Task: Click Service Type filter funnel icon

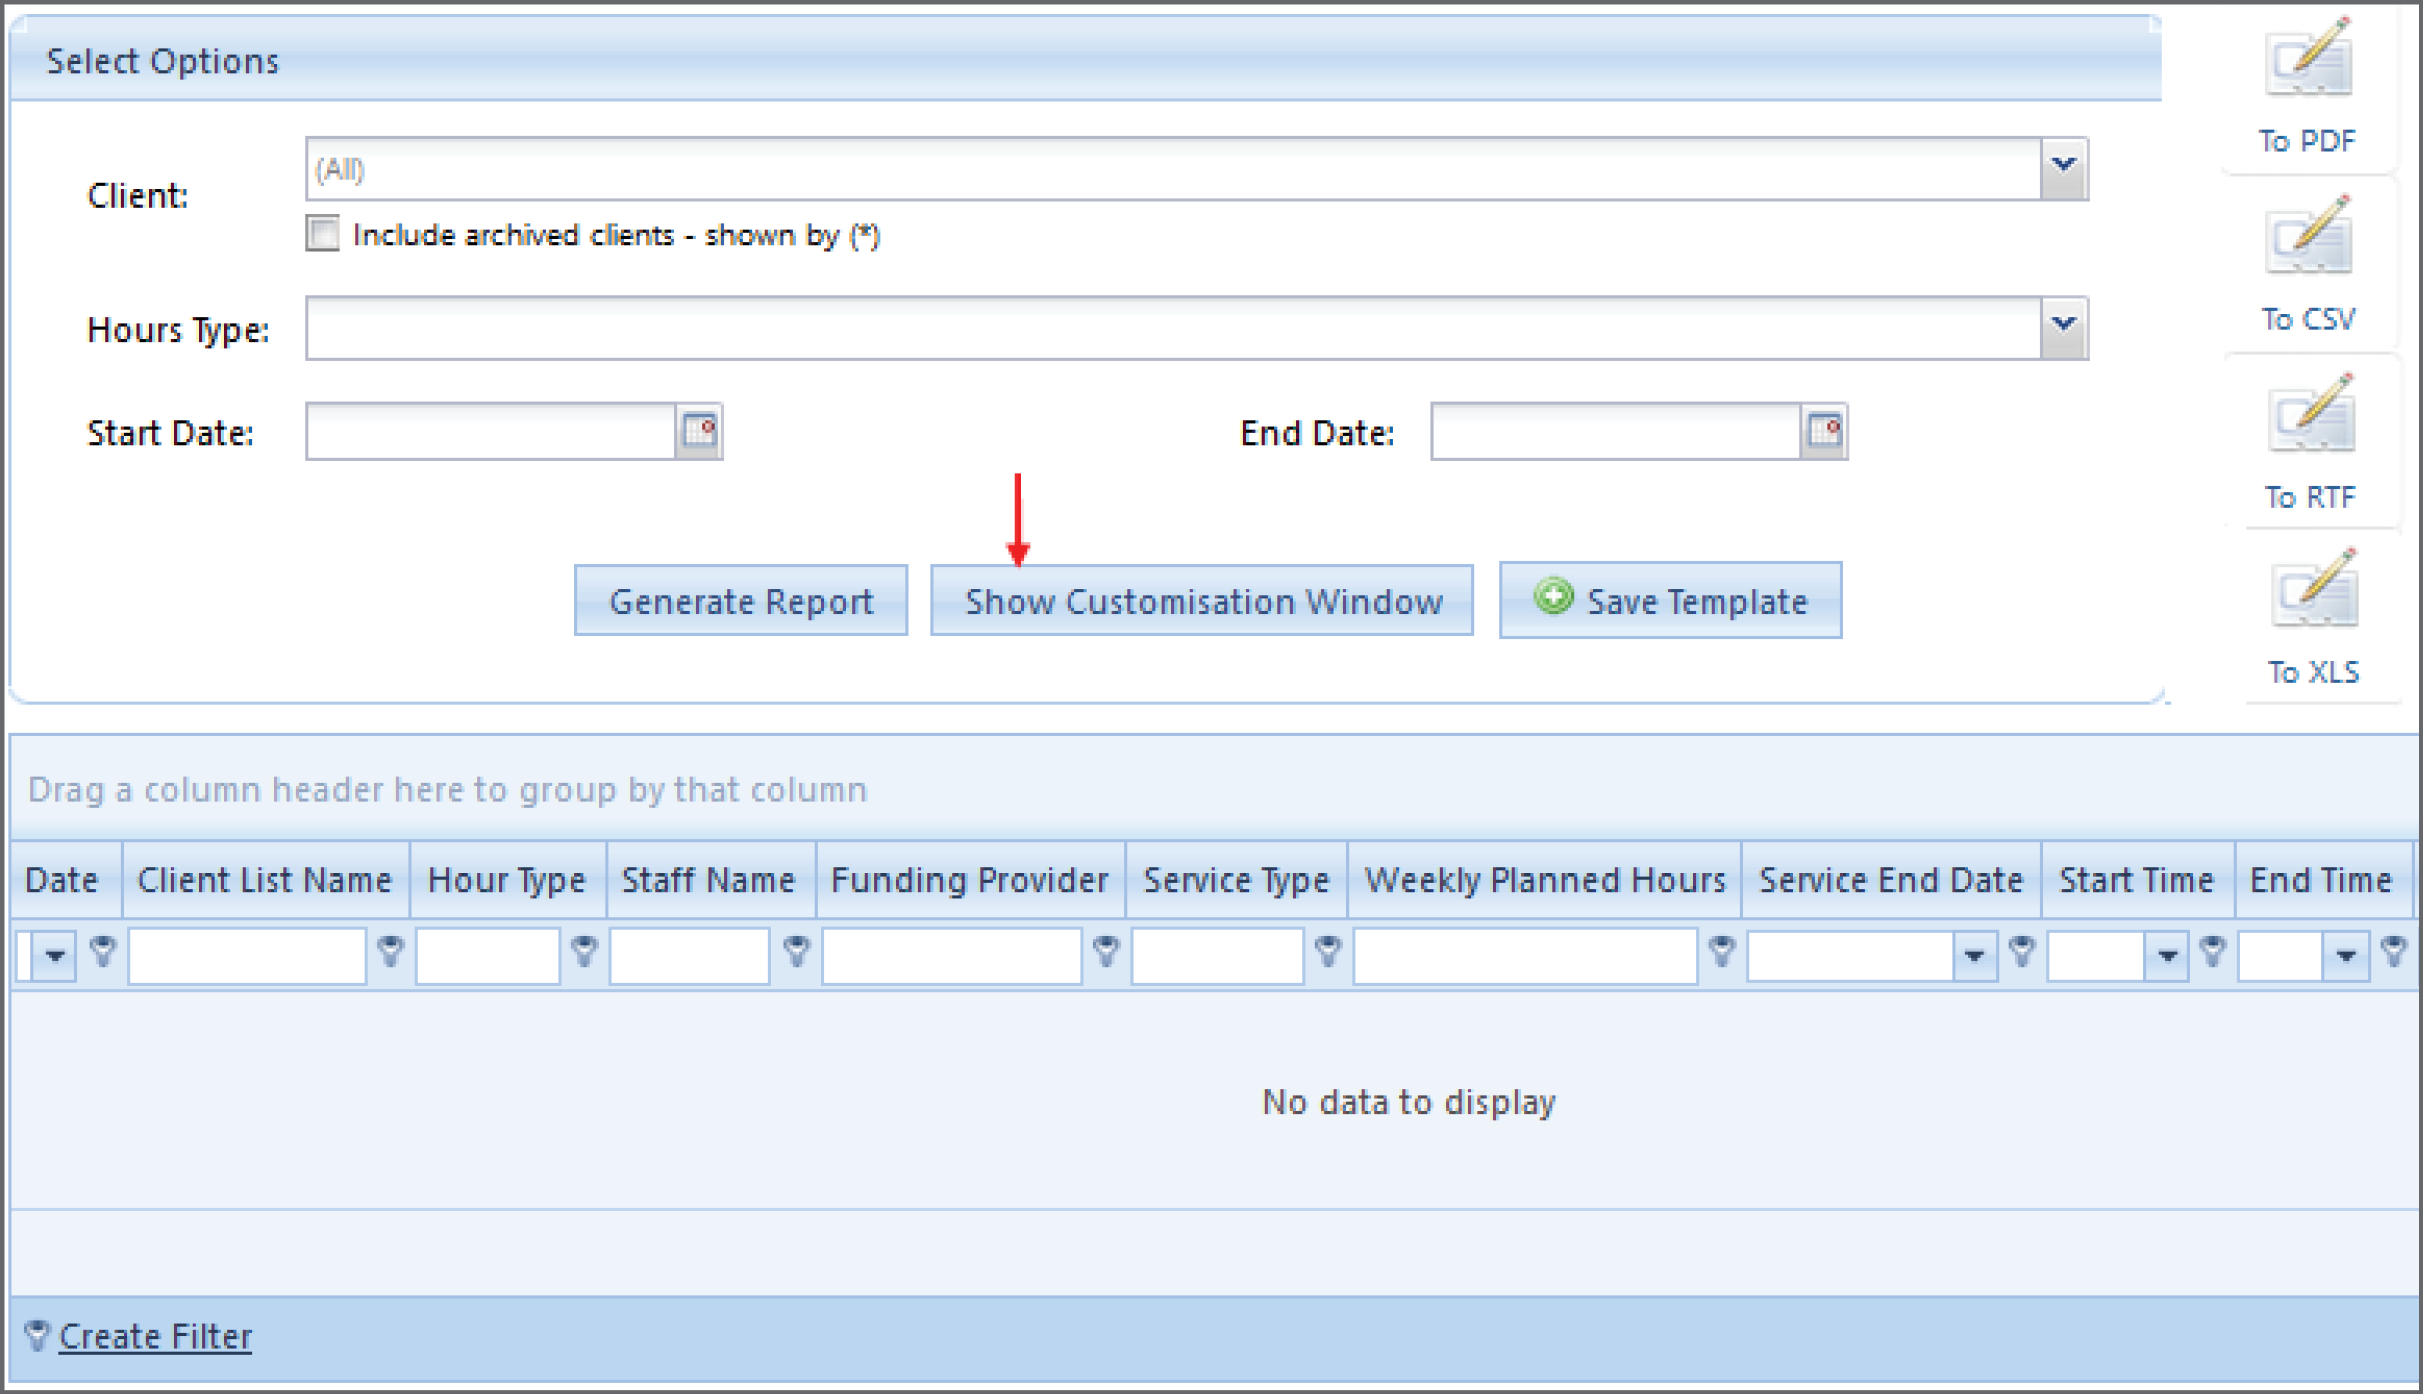Action: pyautogui.click(x=1328, y=950)
